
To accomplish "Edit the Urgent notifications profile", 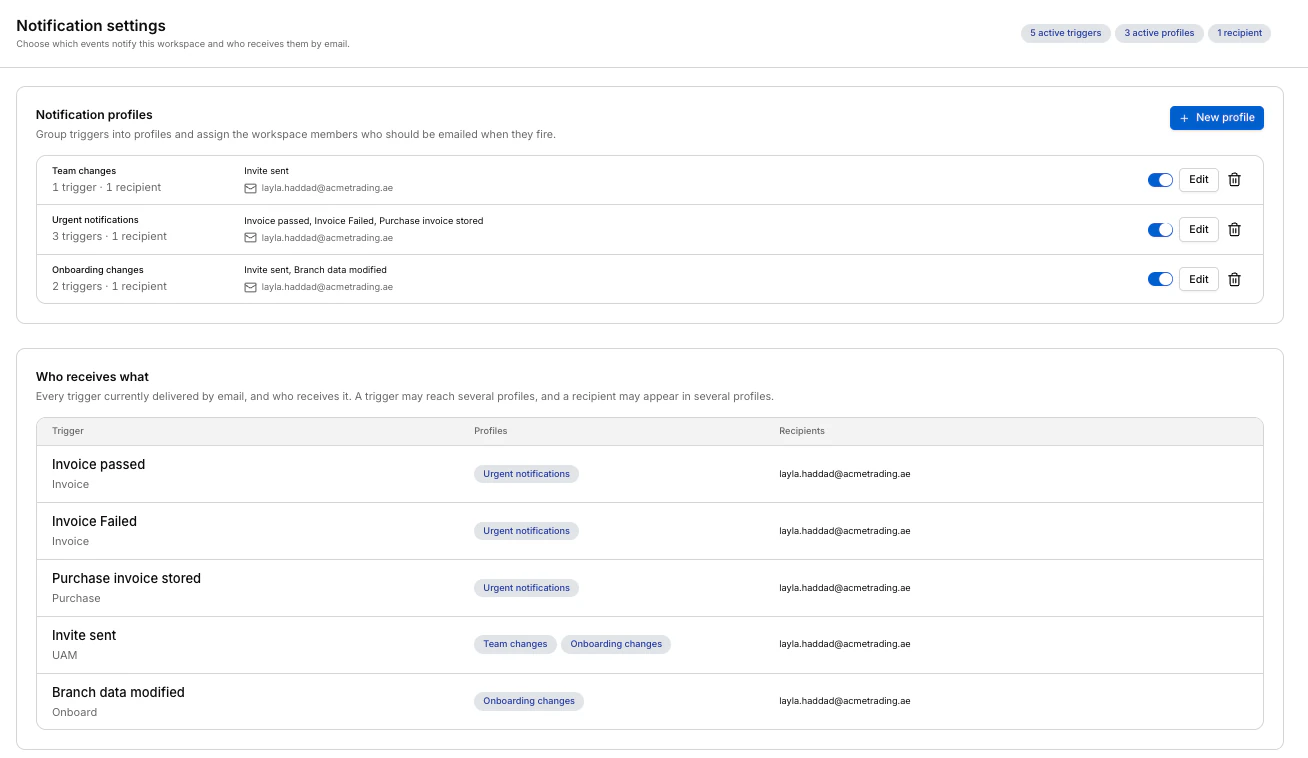I will [x=1199, y=230].
